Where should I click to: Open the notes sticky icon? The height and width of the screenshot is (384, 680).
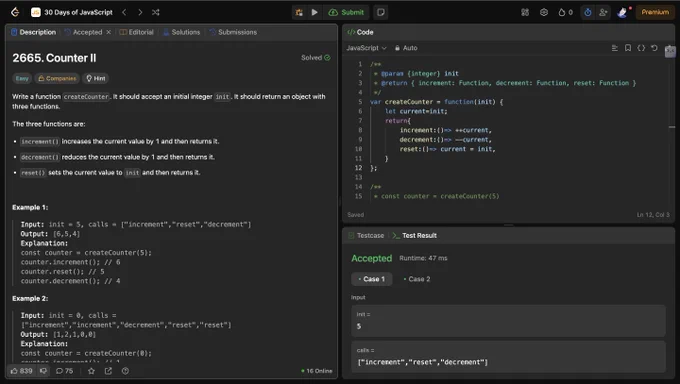pos(381,12)
